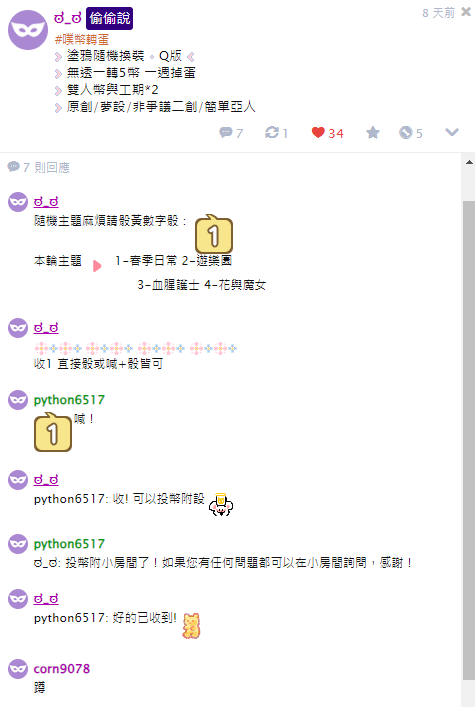This screenshot has width=475, height=707.
Task: Click the 7 則回應 response count header
Action: [39, 168]
